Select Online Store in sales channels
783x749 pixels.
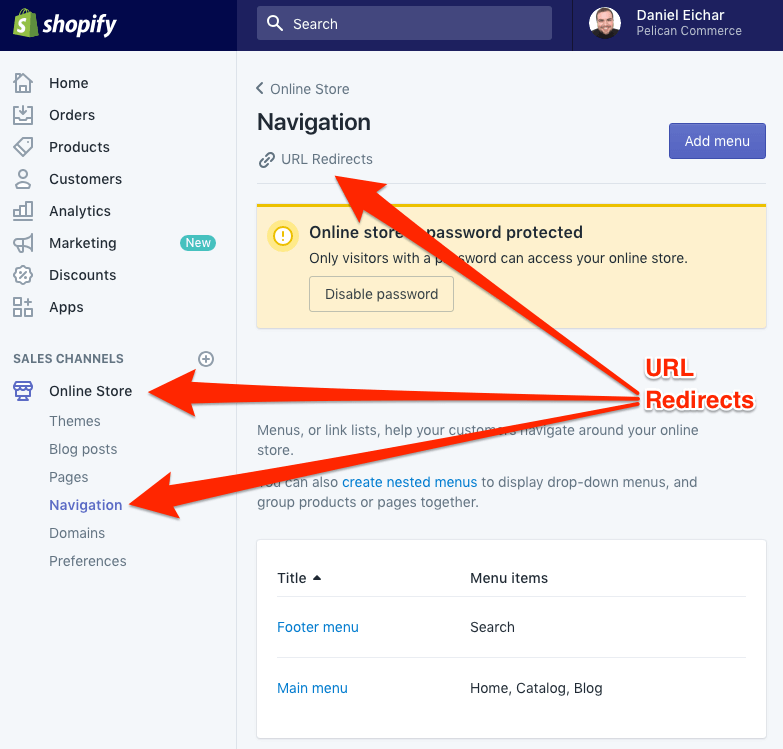(90, 391)
